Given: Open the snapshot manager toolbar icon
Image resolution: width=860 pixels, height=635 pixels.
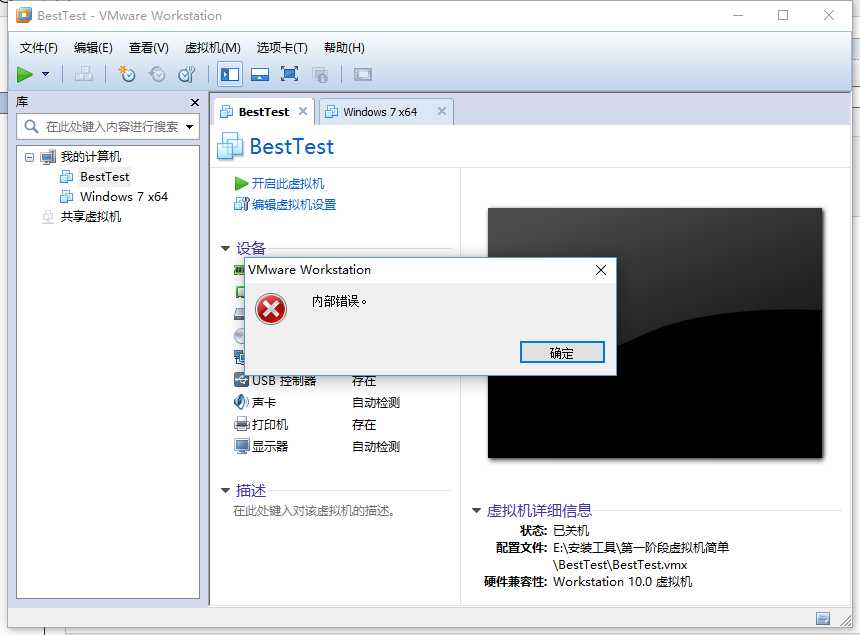Looking at the screenshot, I should coord(187,74).
